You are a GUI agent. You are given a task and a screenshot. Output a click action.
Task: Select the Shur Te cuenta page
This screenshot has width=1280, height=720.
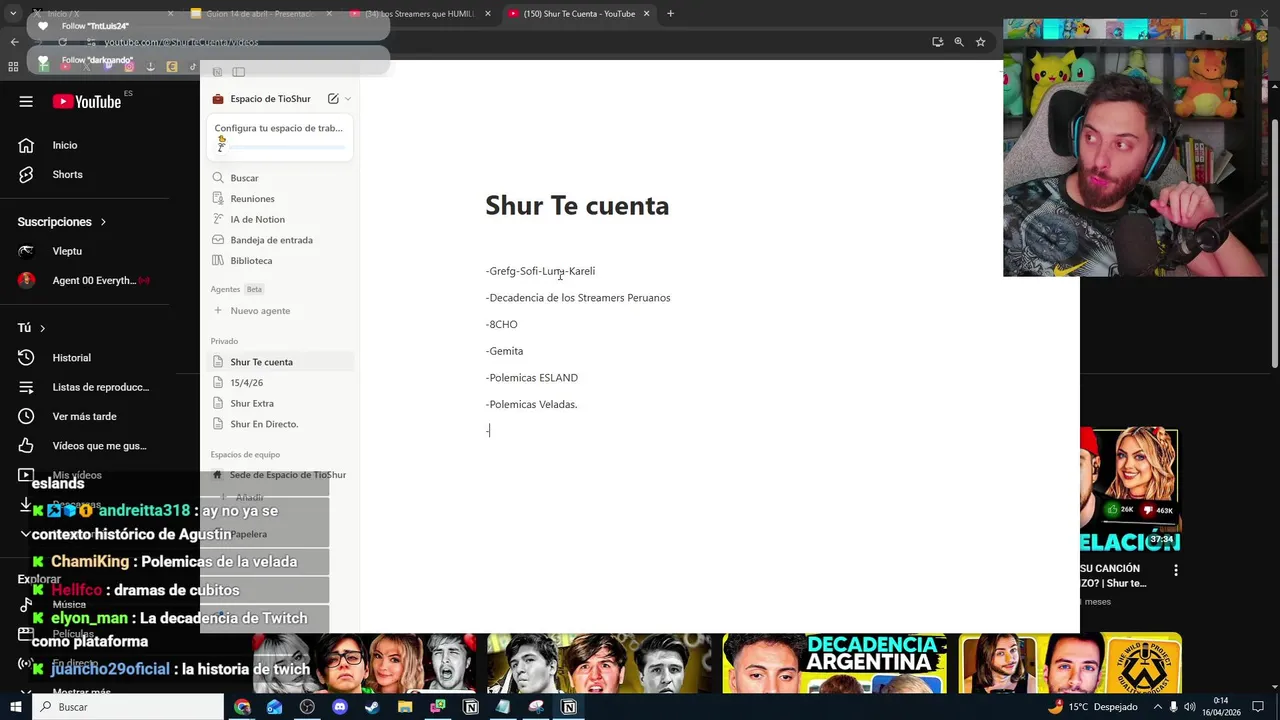(280, 362)
